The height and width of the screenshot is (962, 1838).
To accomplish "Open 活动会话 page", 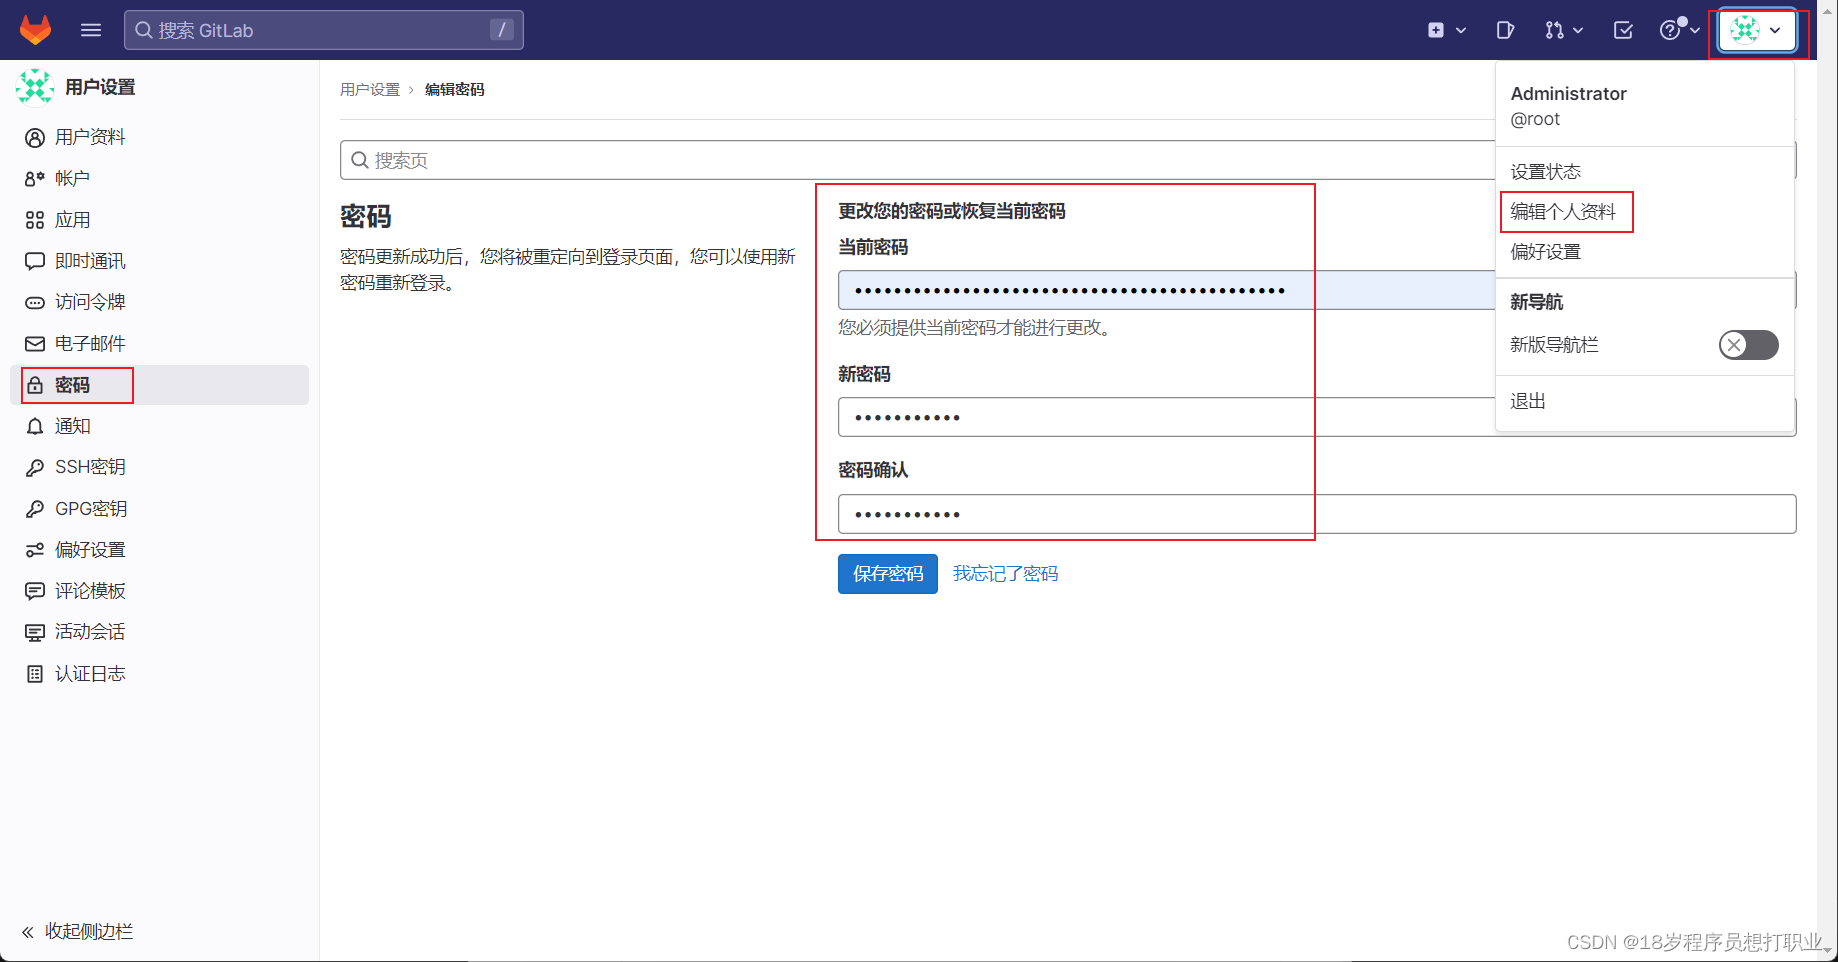I will click(x=160, y=632).
